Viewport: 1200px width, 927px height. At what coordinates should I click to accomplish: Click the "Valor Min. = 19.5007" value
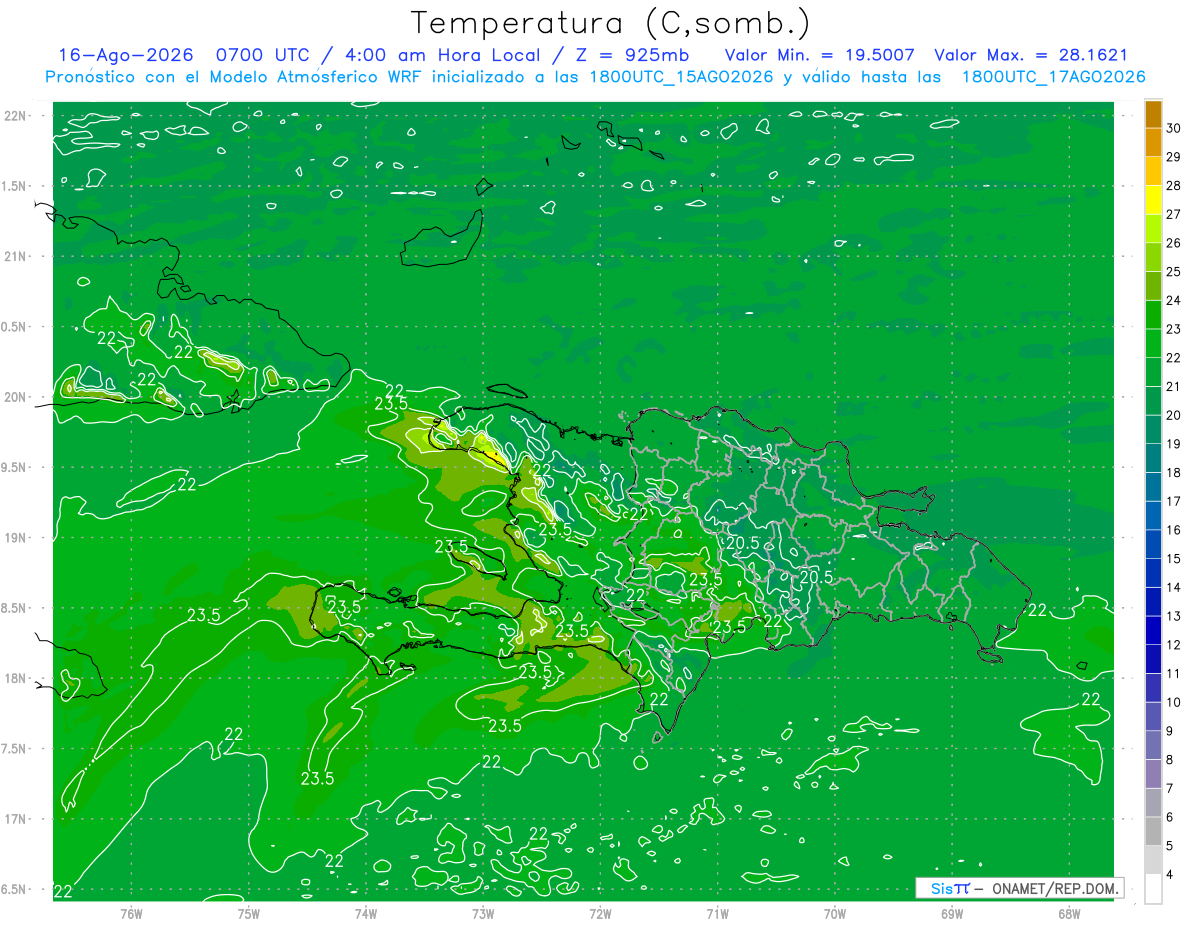[x=819, y=55]
